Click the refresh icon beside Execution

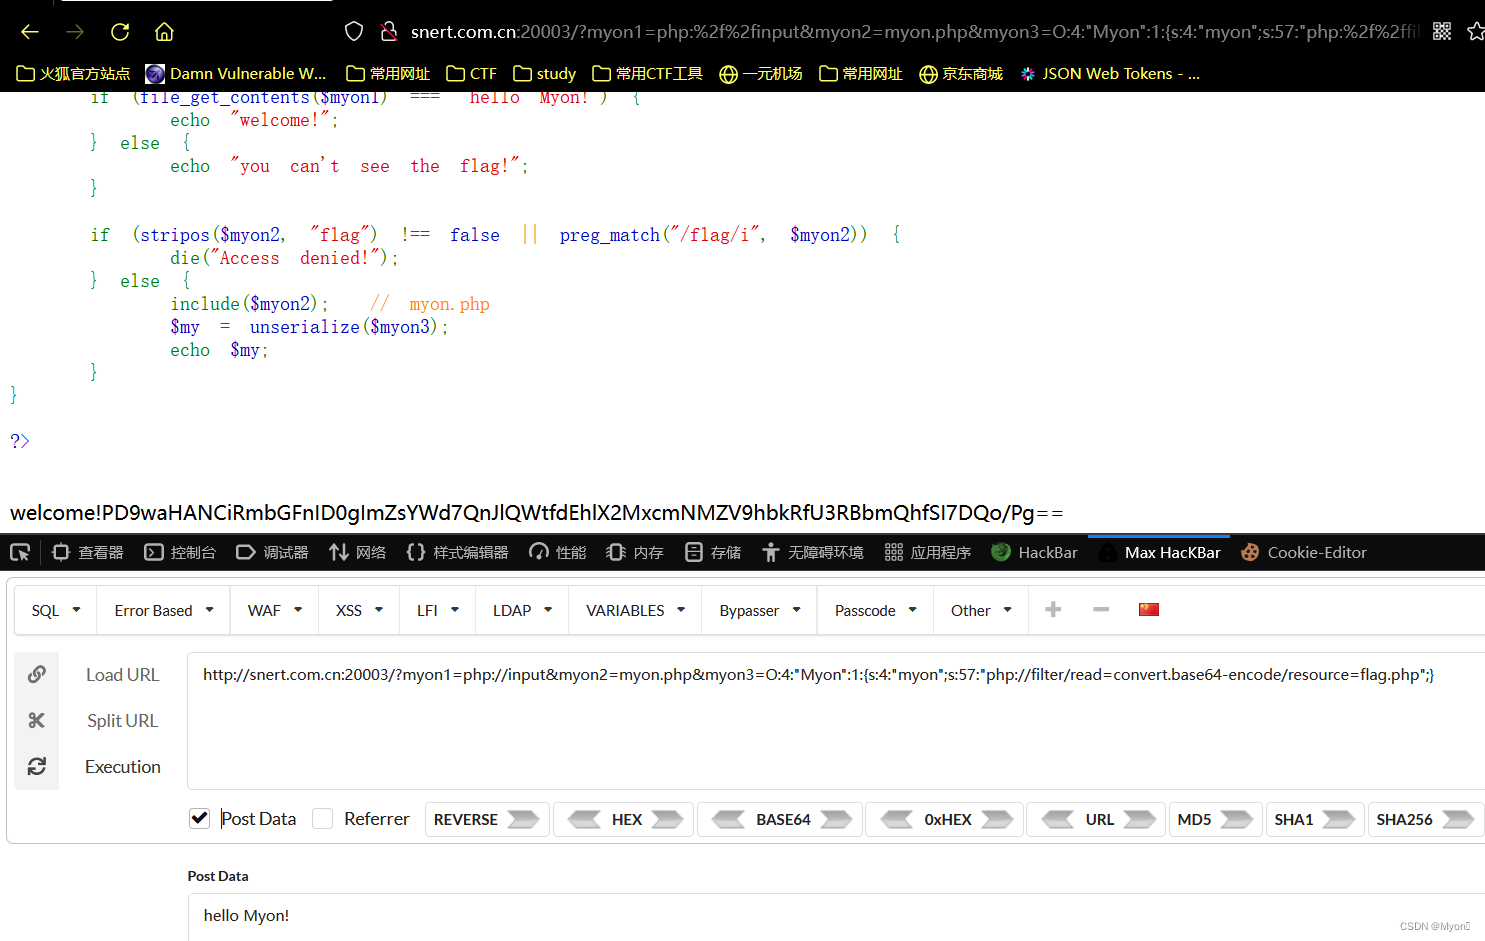37,766
